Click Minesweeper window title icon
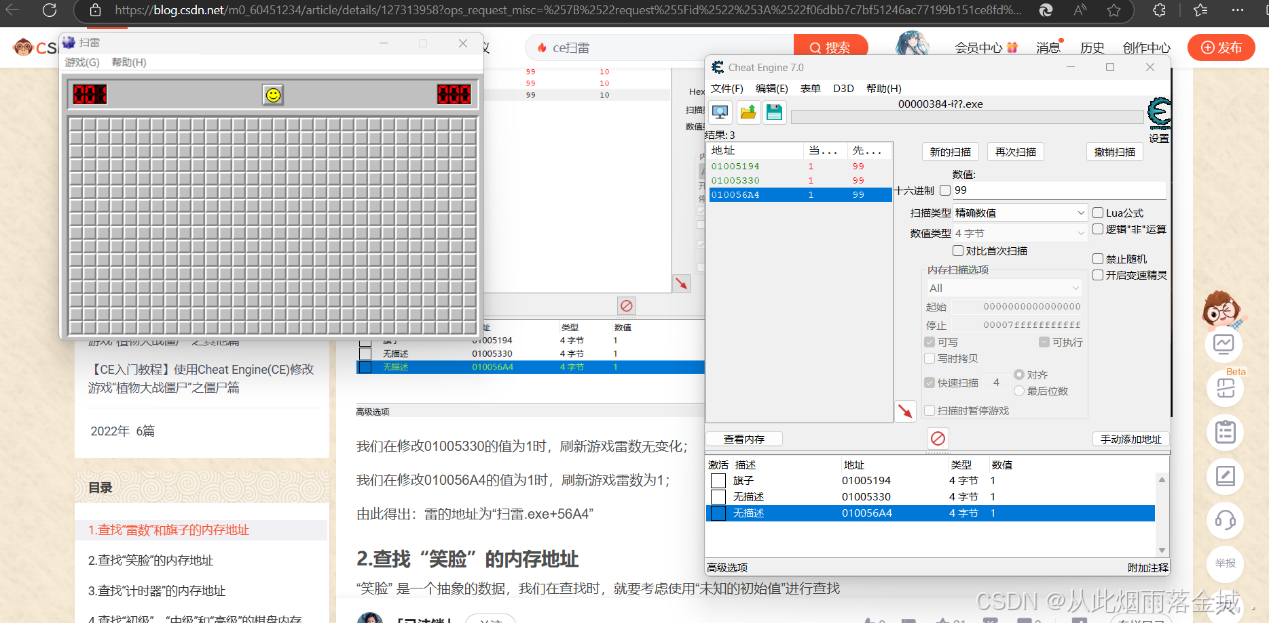 pyautogui.click(x=68, y=43)
